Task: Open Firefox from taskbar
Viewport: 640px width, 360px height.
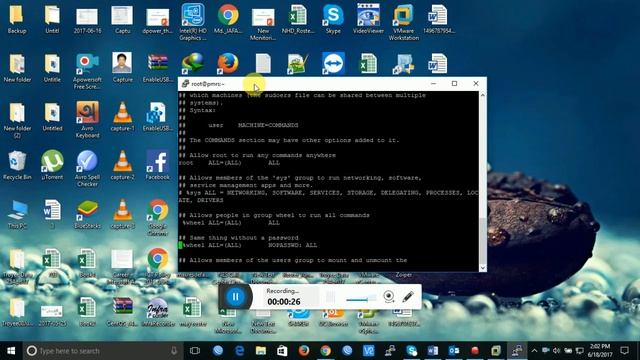Action: (x=303, y=351)
